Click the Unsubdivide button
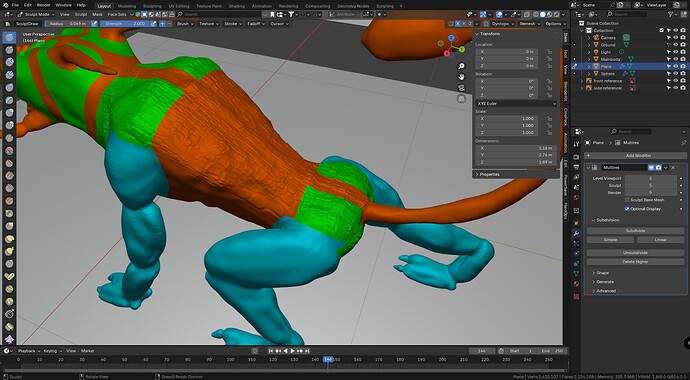The width and height of the screenshot is (690, 380). pyautogui.click(x=635, y=253)
